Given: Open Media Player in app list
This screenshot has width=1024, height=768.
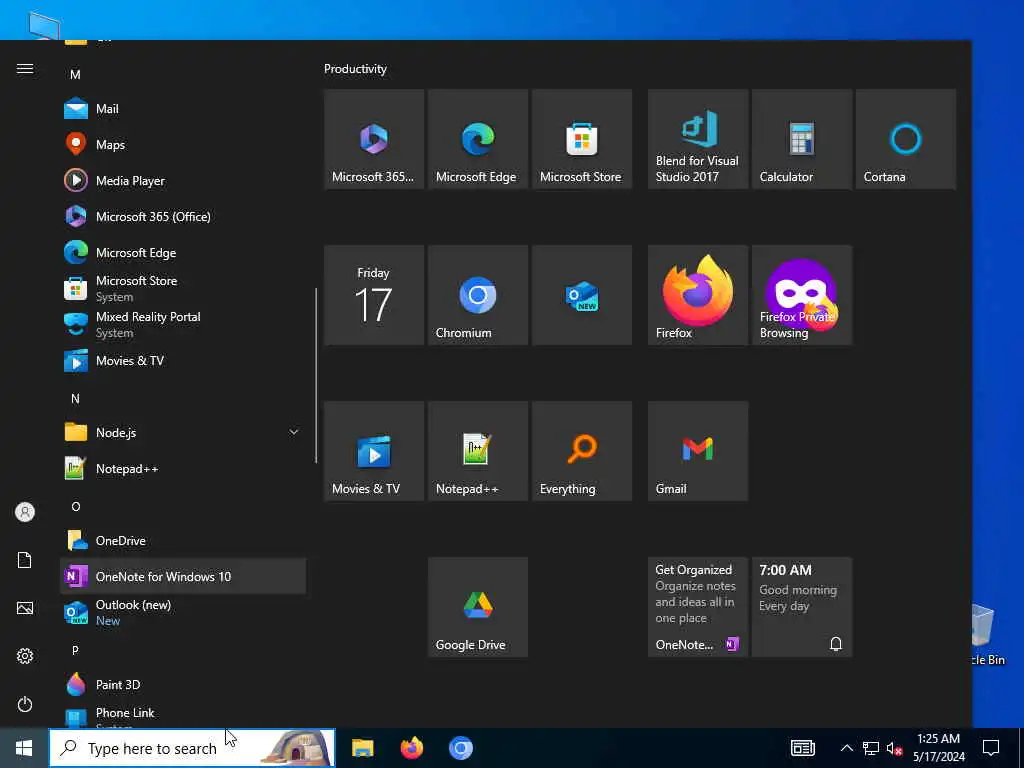Looking at the screenshot, I should (x=183, y=180).
